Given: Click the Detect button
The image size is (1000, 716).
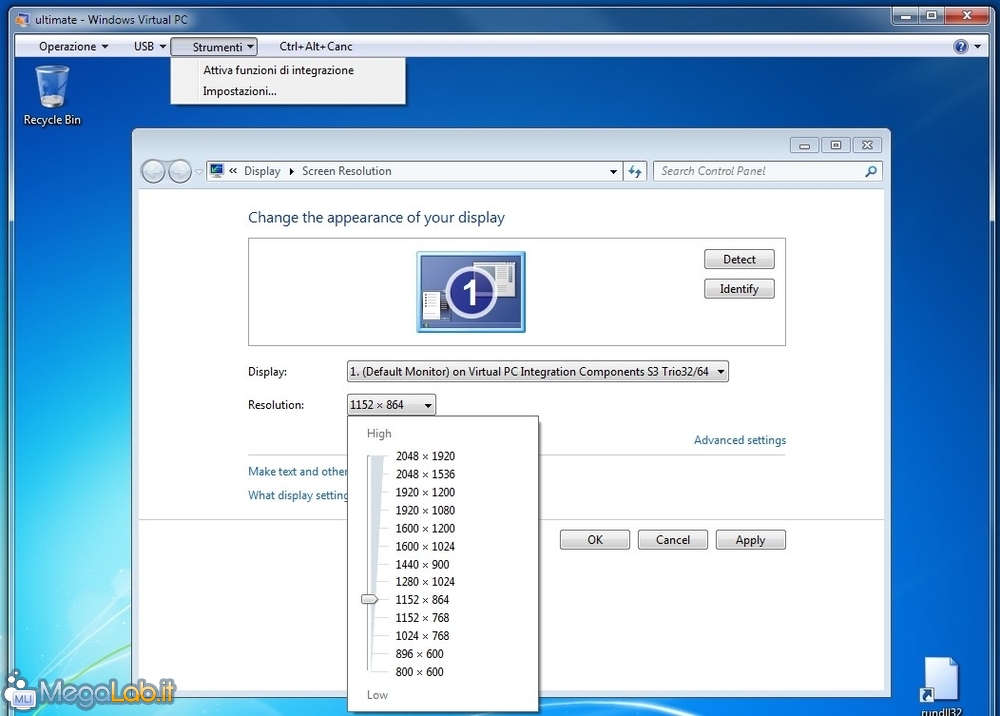Looking at the screenshot, I should [x=739, y=259].
